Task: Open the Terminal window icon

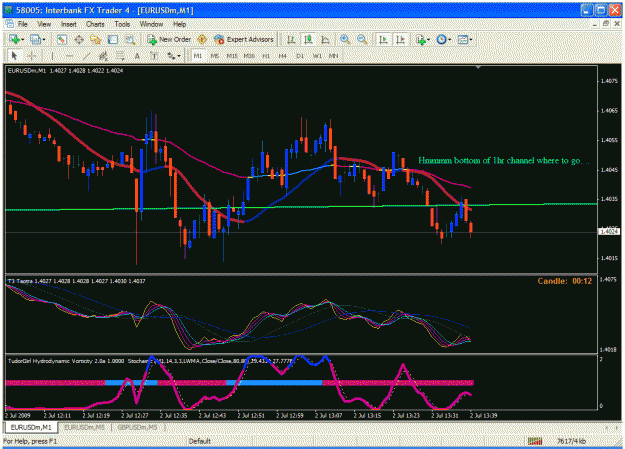Action: click(113, 39)
